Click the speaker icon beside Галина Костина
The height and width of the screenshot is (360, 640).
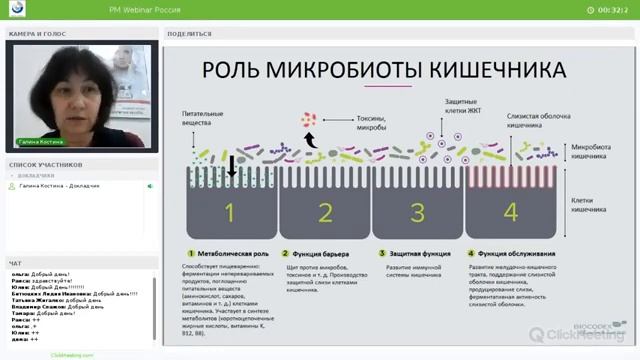click(x=150, y=186)
